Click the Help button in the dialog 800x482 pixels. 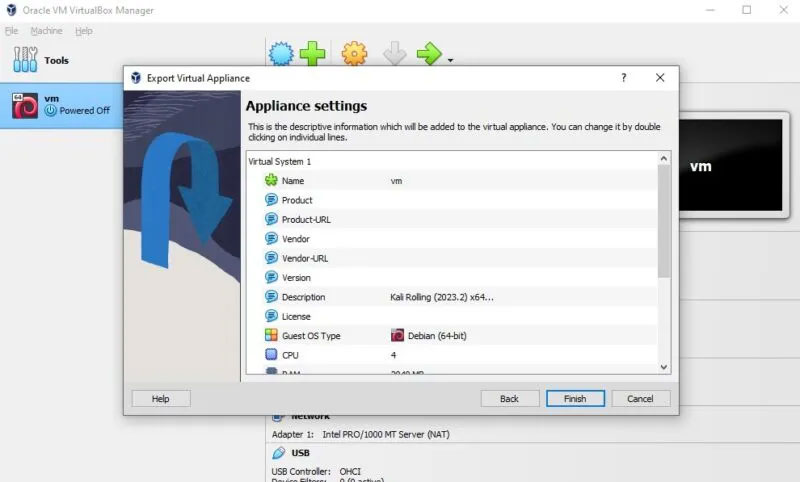(x=161, y=399)
